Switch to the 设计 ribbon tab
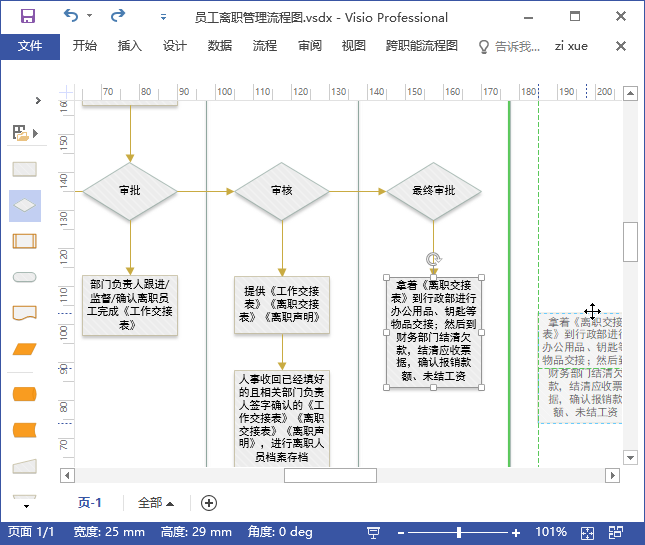This screenshot has height=545, width=645. (x=174, y=46)
